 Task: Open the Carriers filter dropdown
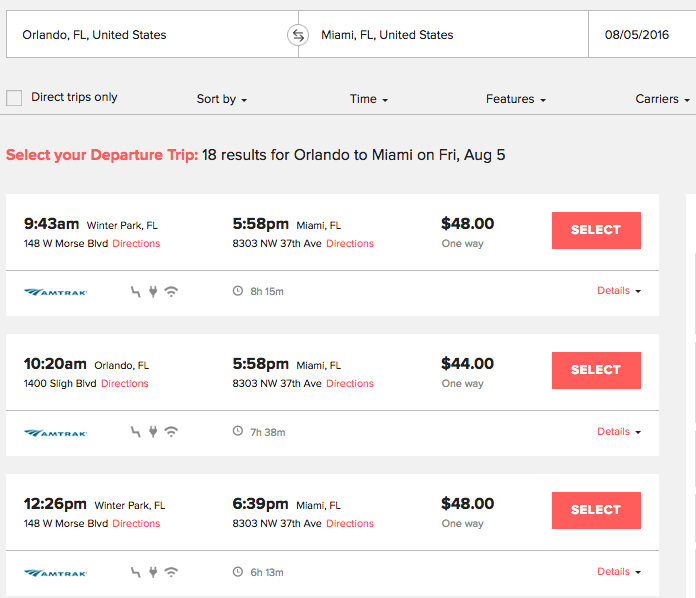coord(662,99)
